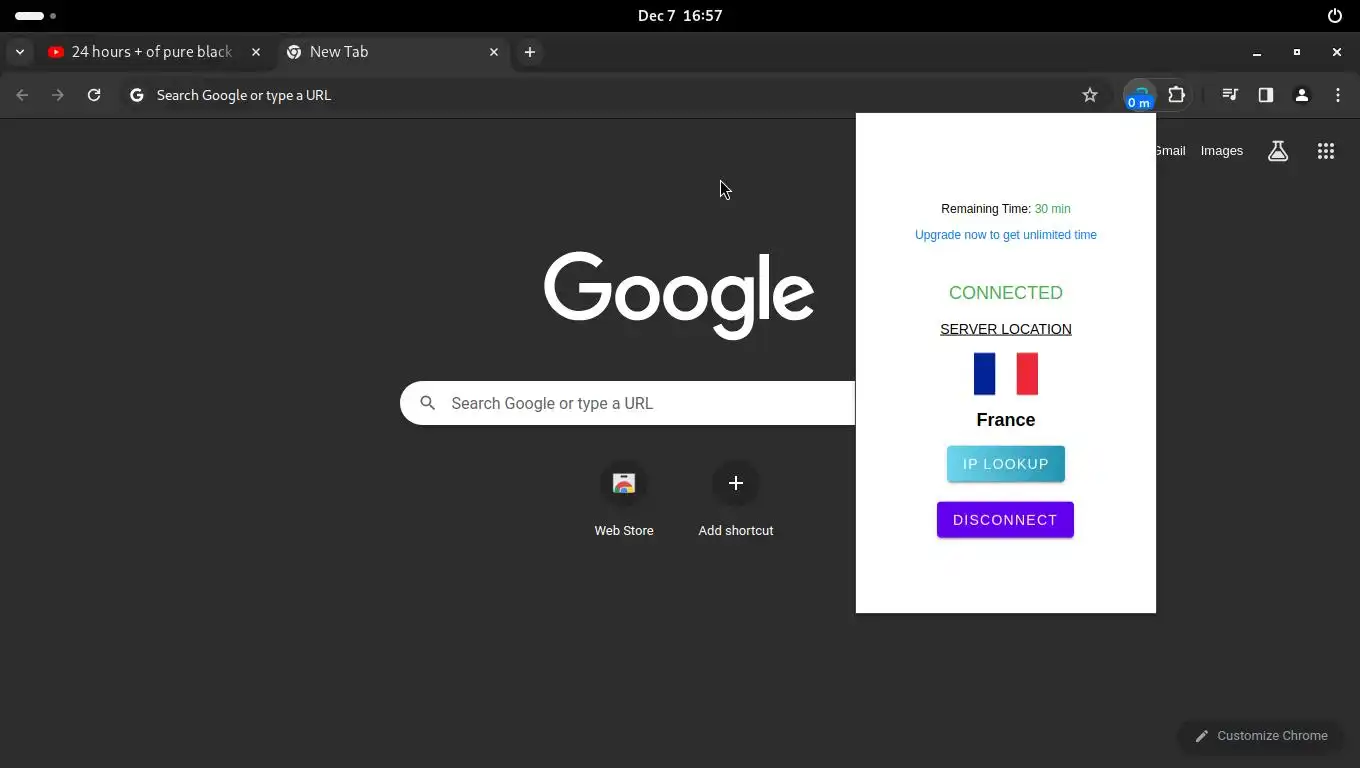The image size is (1360, 768).
Task: Open the Web Store shortcut
Action: [x=624, y=500]
